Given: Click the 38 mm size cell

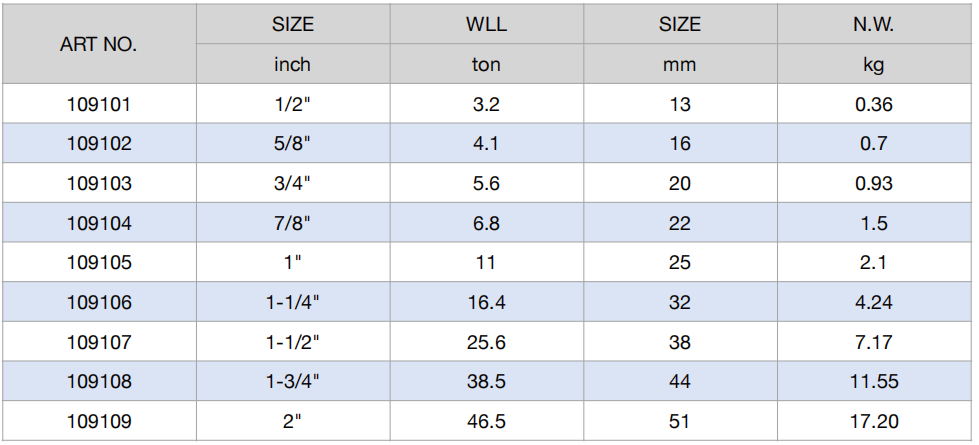Looking at the screenshot, I should 680,342.
